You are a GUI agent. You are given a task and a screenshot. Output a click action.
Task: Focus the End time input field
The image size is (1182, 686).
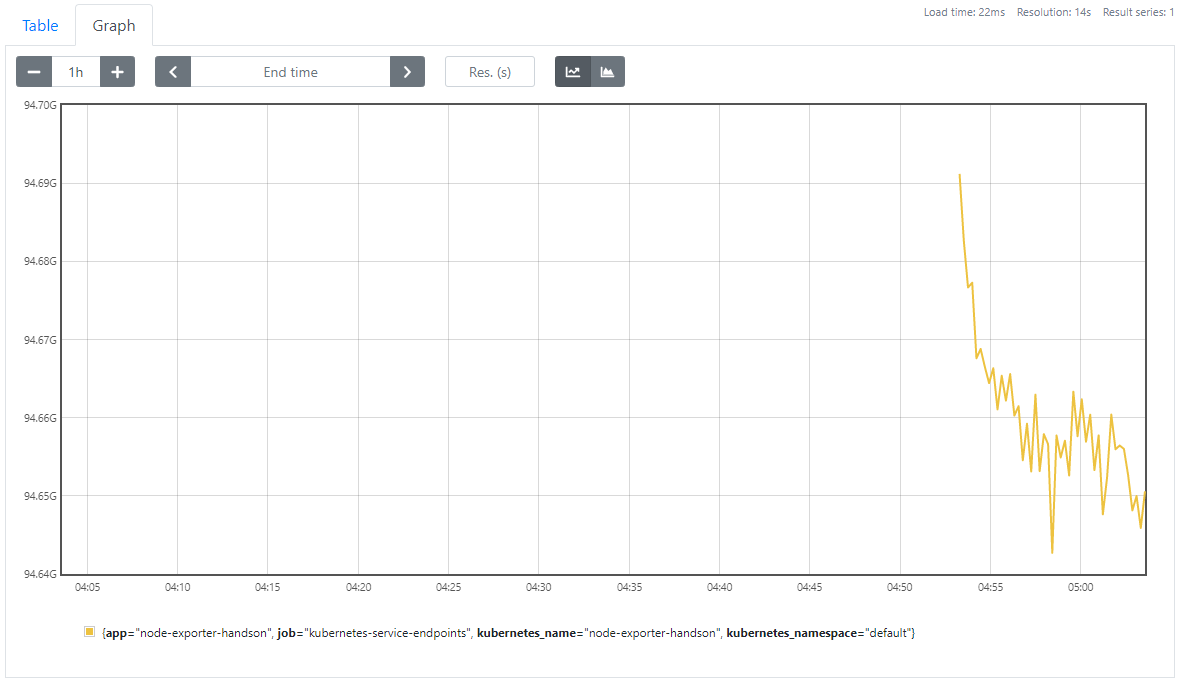tap(290, 72)
